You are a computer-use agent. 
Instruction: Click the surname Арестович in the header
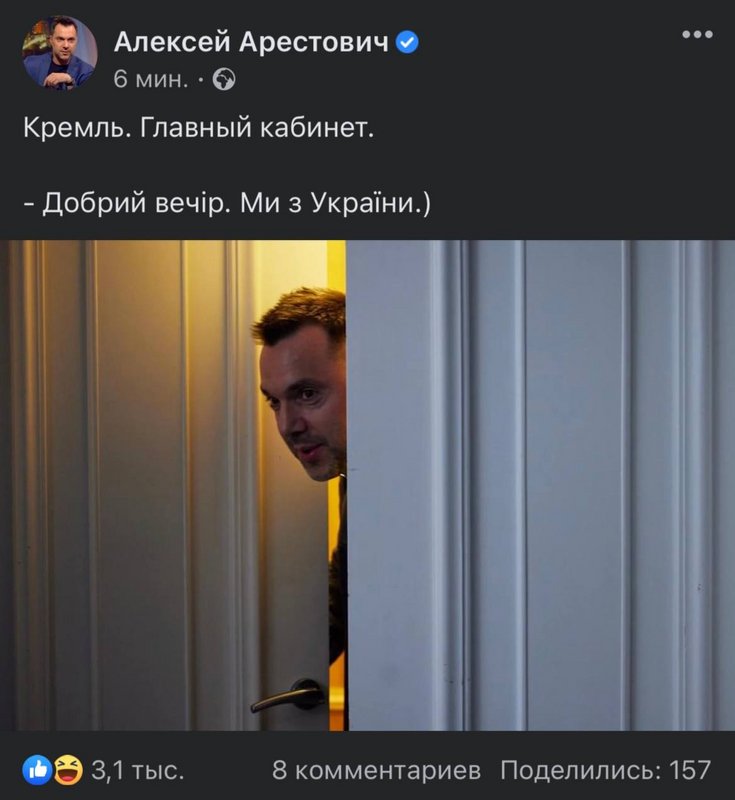tap(314, 42)
